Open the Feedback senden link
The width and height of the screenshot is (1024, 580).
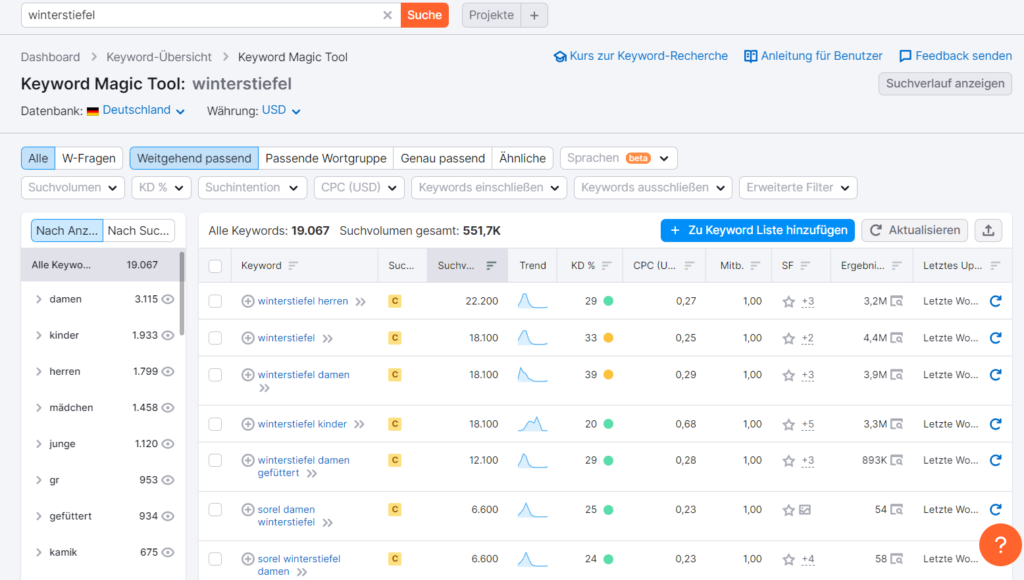pos(955,56)
